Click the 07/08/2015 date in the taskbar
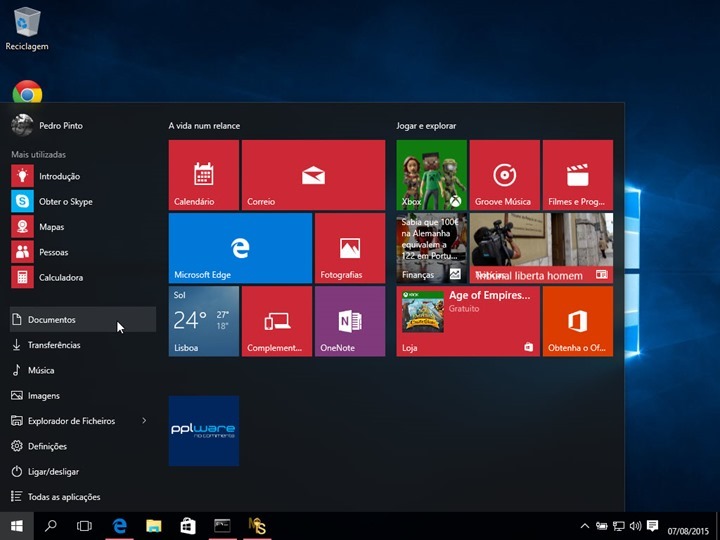This screenshot has width=720, height=540. 688,531
